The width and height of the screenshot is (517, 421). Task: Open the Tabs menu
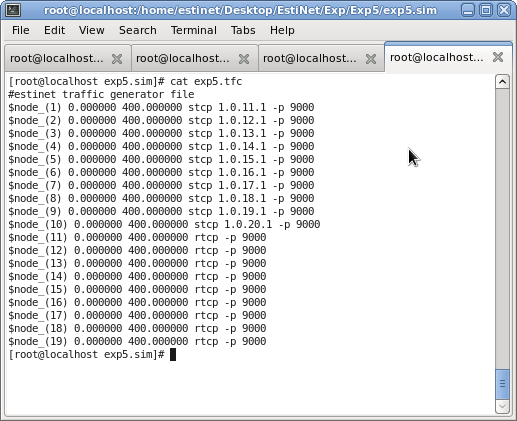coord(243,30)
